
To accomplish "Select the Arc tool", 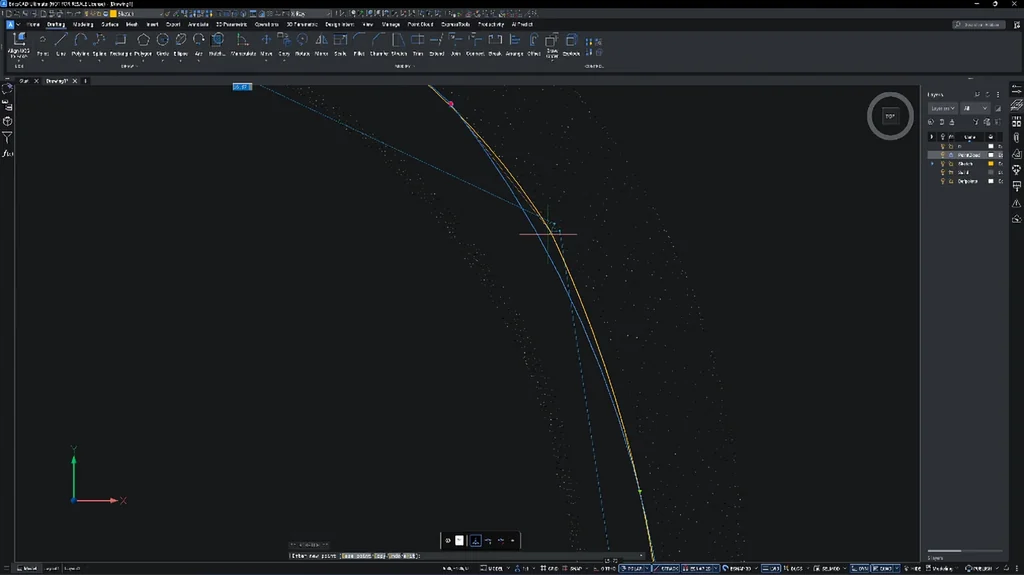I will [x=199, y=44].
